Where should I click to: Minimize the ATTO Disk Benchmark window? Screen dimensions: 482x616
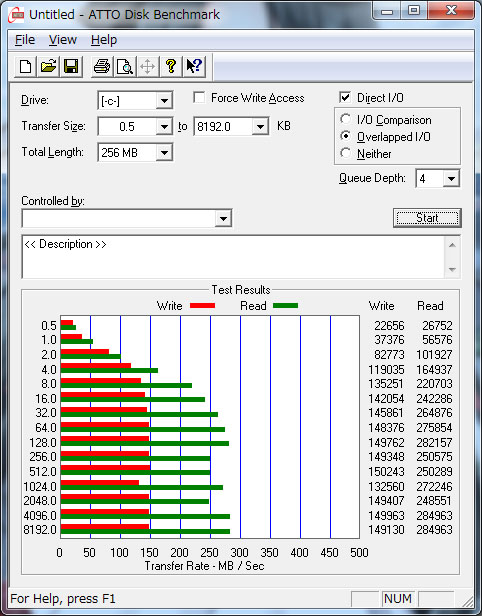pyautogui.click(x=387, y=11)
